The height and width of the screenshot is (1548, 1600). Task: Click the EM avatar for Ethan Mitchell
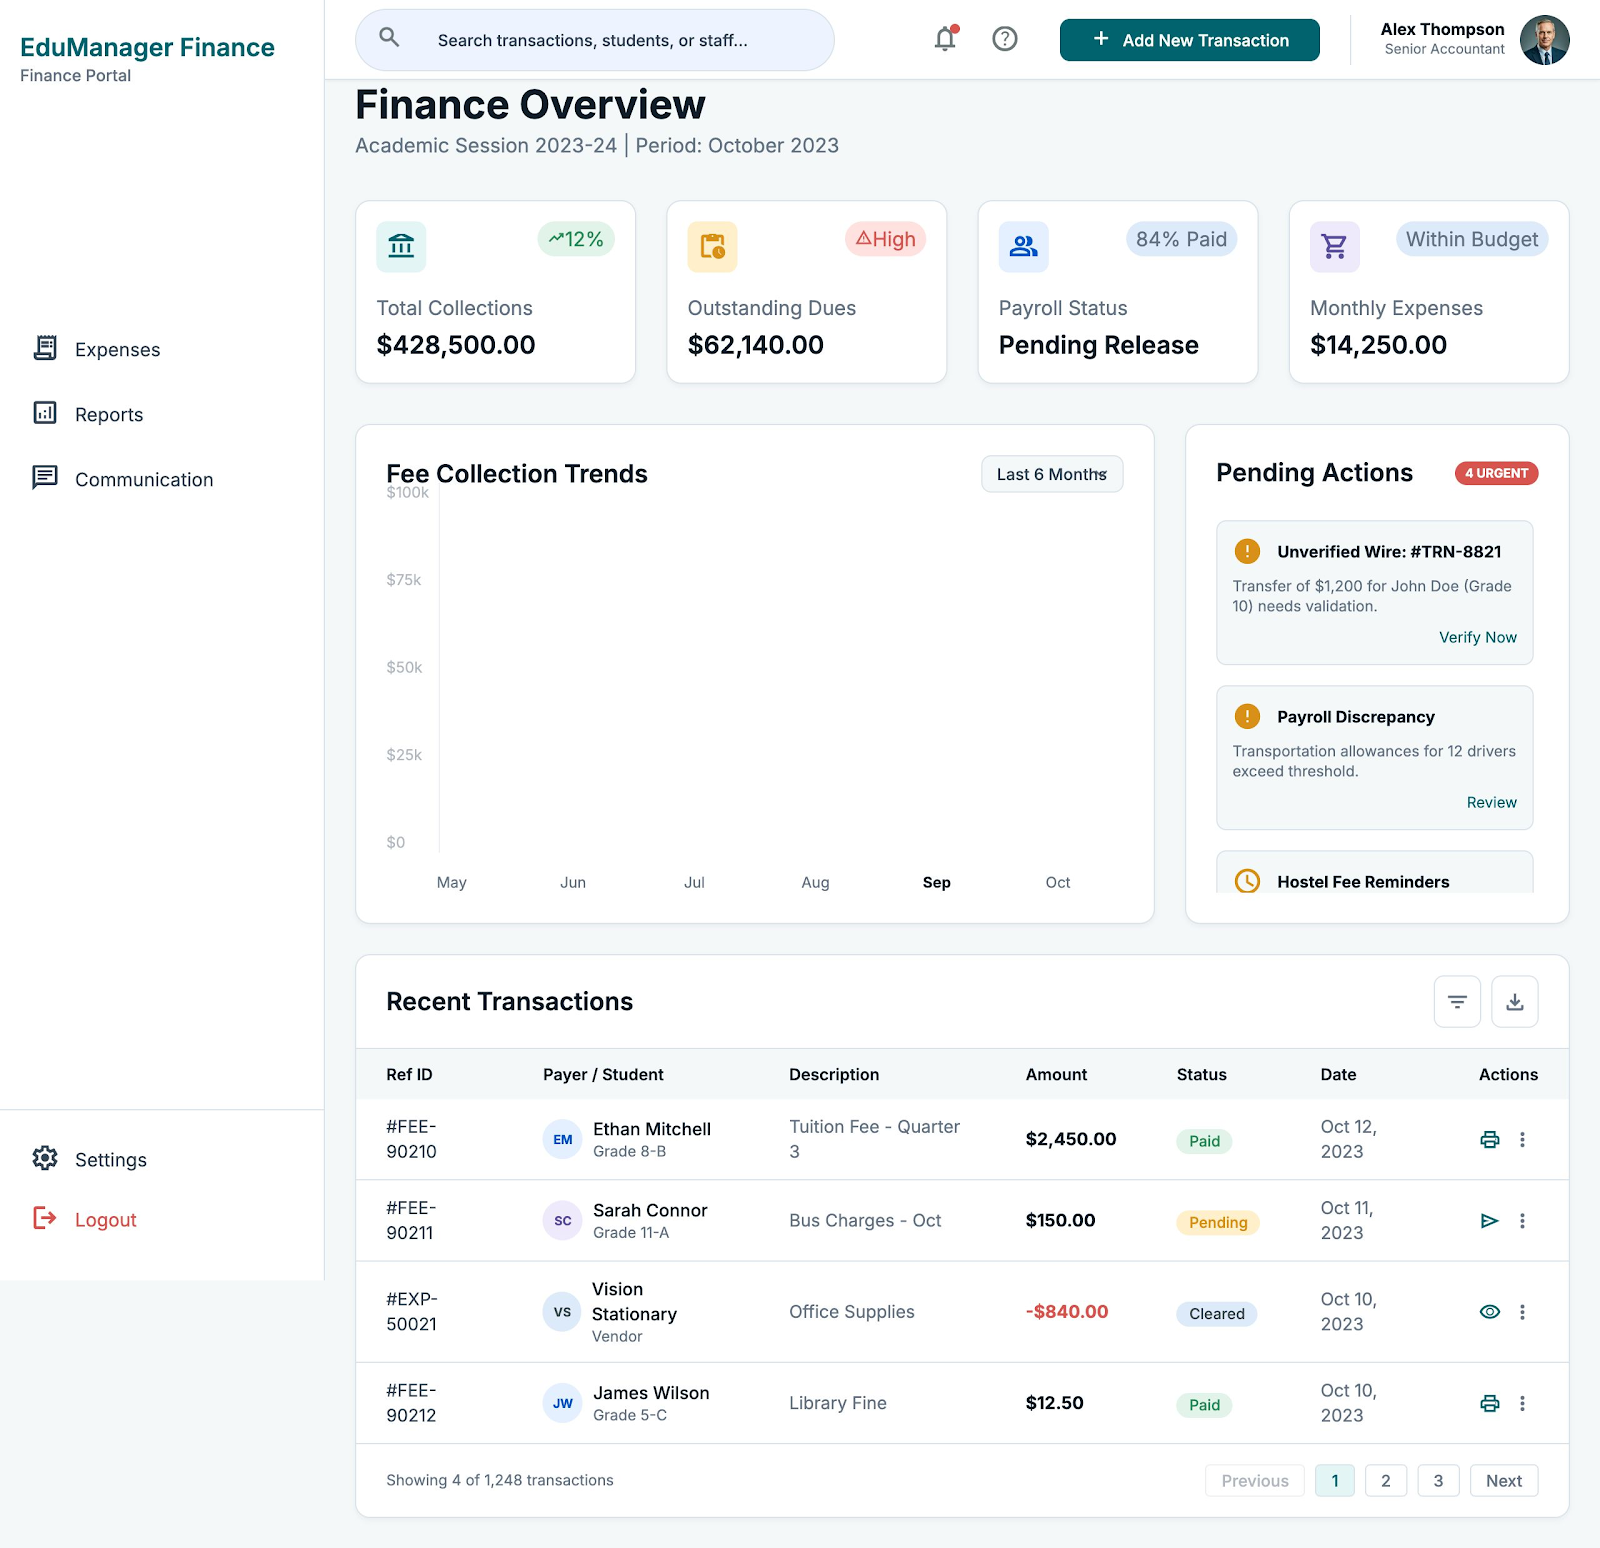tap(563, 1139)
